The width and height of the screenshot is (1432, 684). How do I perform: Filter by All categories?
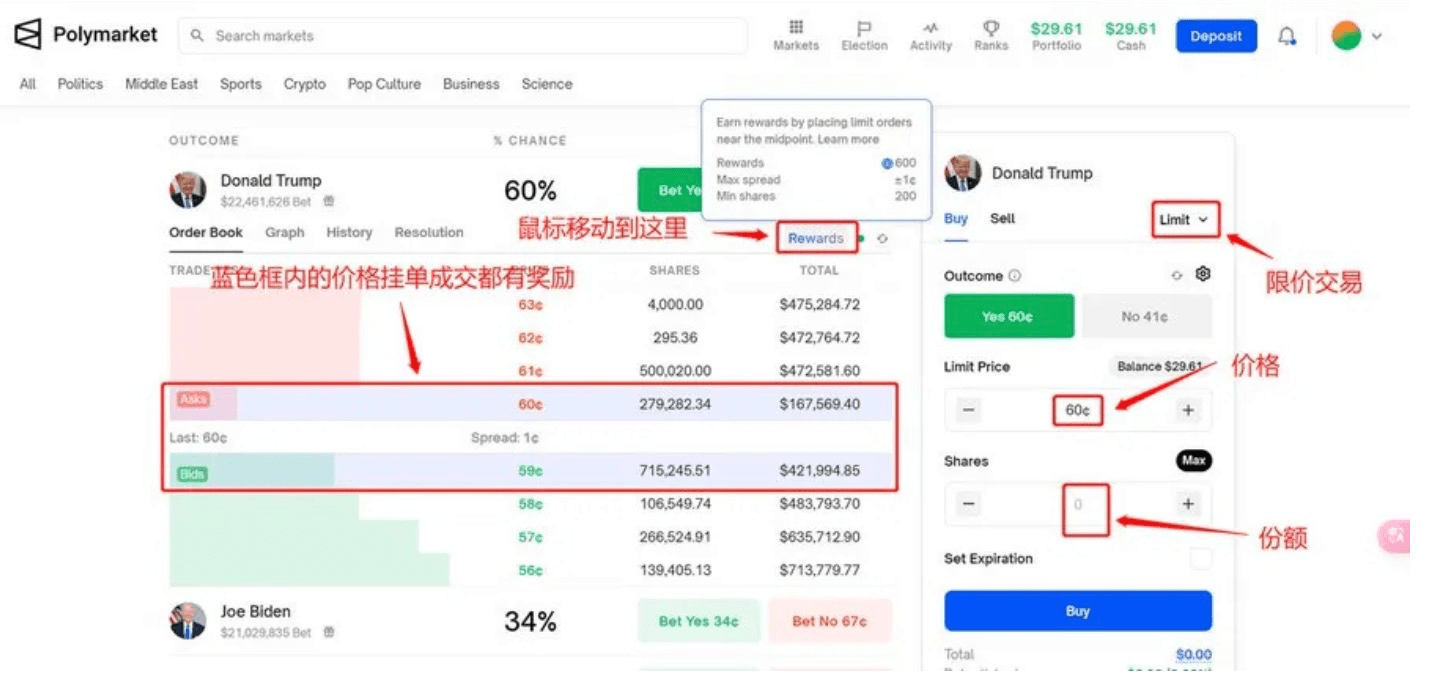[x=28, y=84]
